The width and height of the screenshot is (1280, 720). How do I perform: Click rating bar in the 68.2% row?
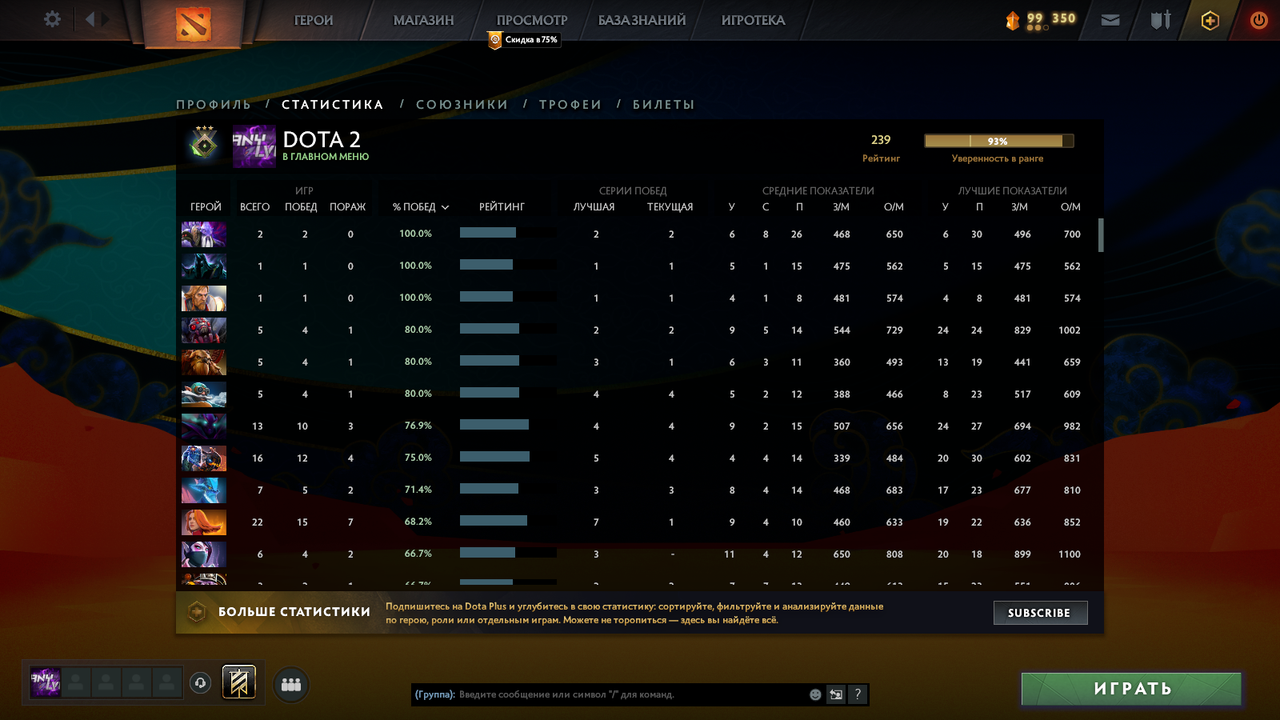tap(508, 521)
